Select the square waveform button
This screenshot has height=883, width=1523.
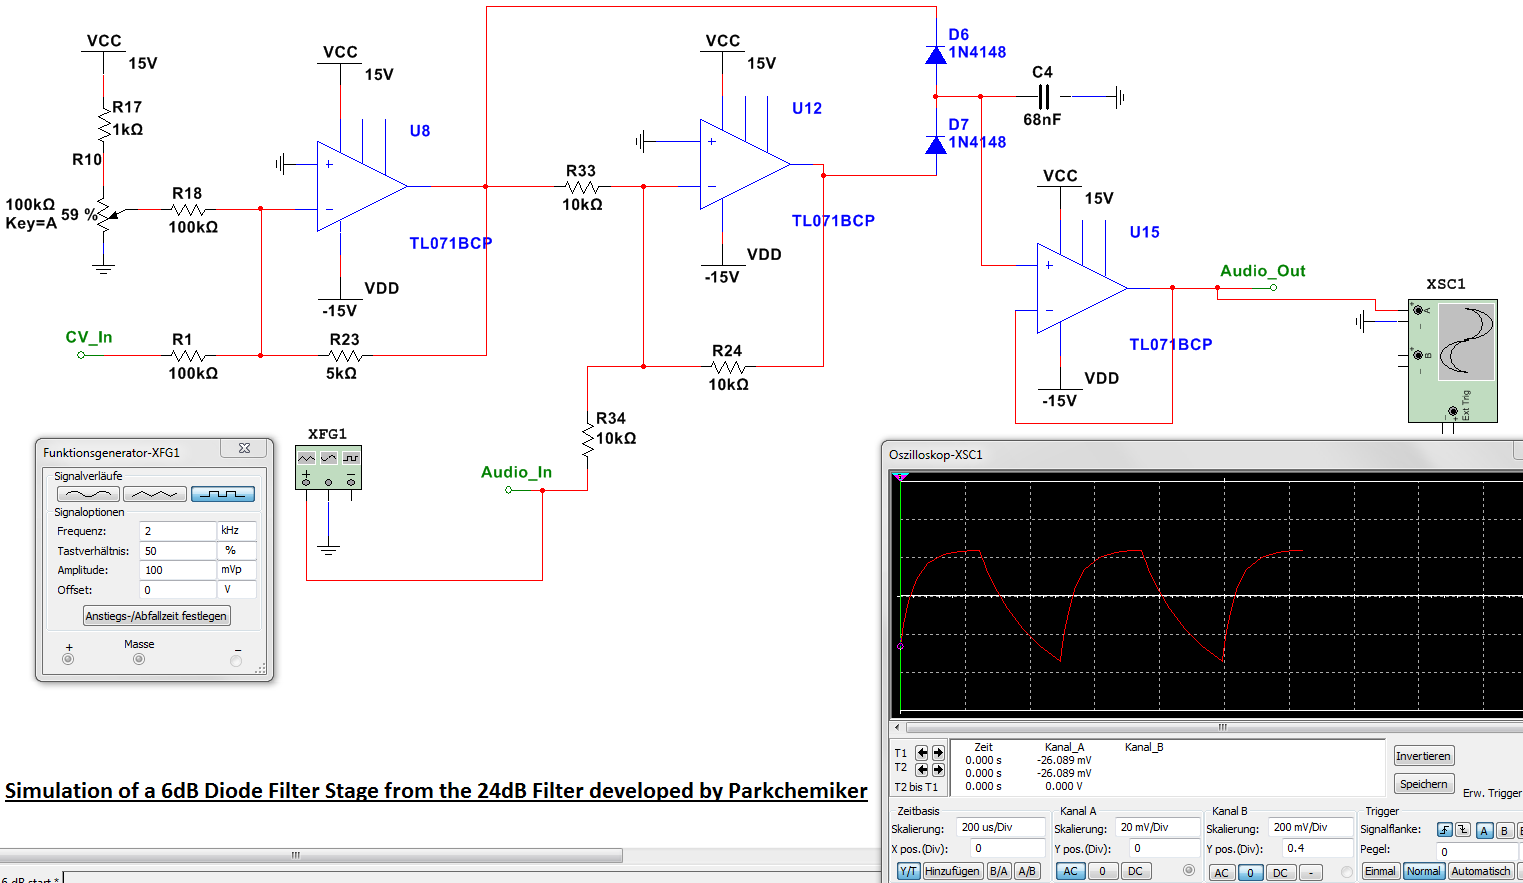[x=222, y=494]
